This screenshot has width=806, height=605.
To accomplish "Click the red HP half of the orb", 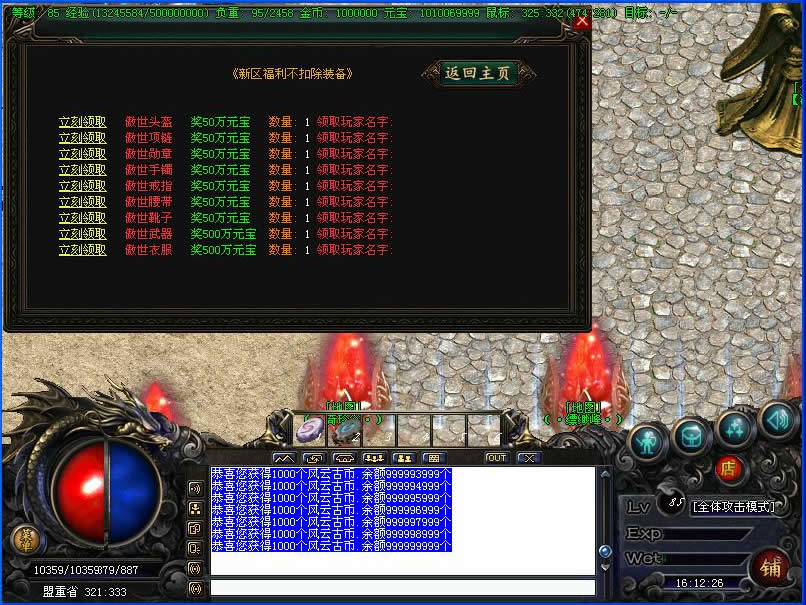I will click(x=80, y=492).
